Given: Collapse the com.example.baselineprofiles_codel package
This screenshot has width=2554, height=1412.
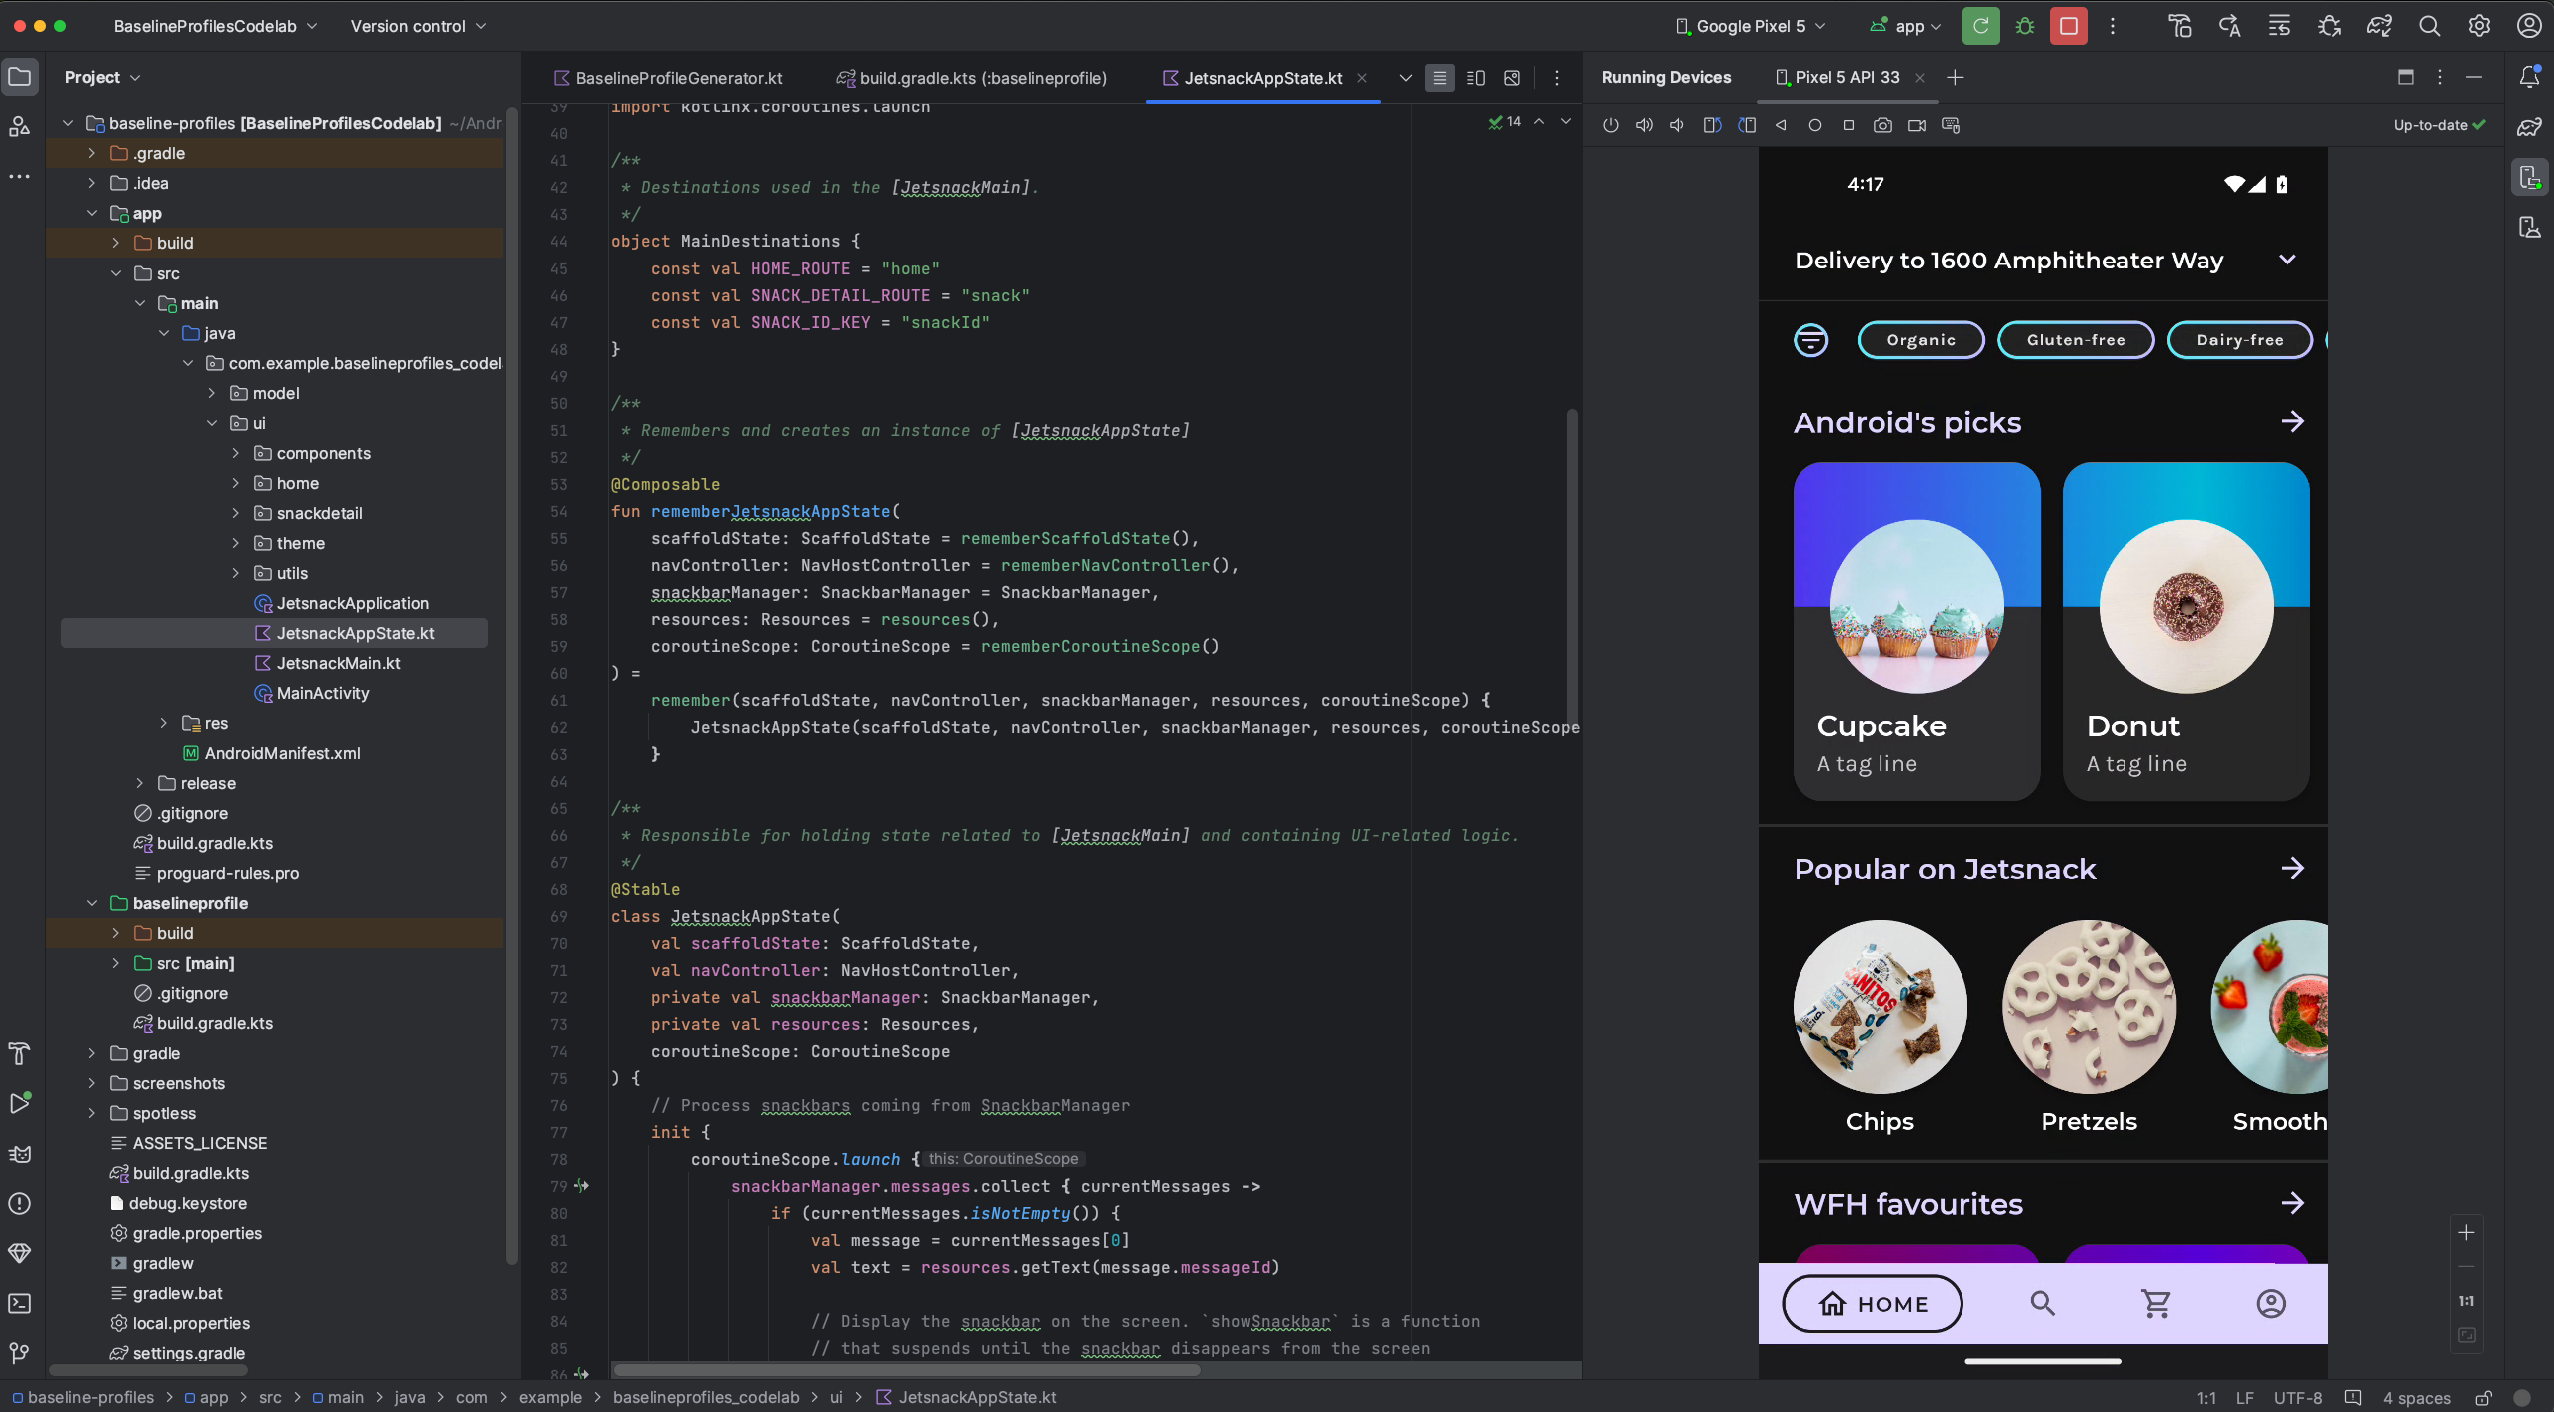Looking at the screenshot, I should click(190, 363).
